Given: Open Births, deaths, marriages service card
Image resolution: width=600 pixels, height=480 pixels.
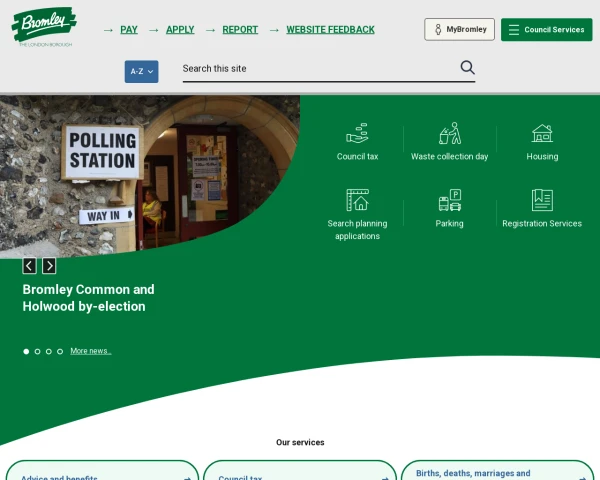Looking at the screenshot, I should coord(497,470).
